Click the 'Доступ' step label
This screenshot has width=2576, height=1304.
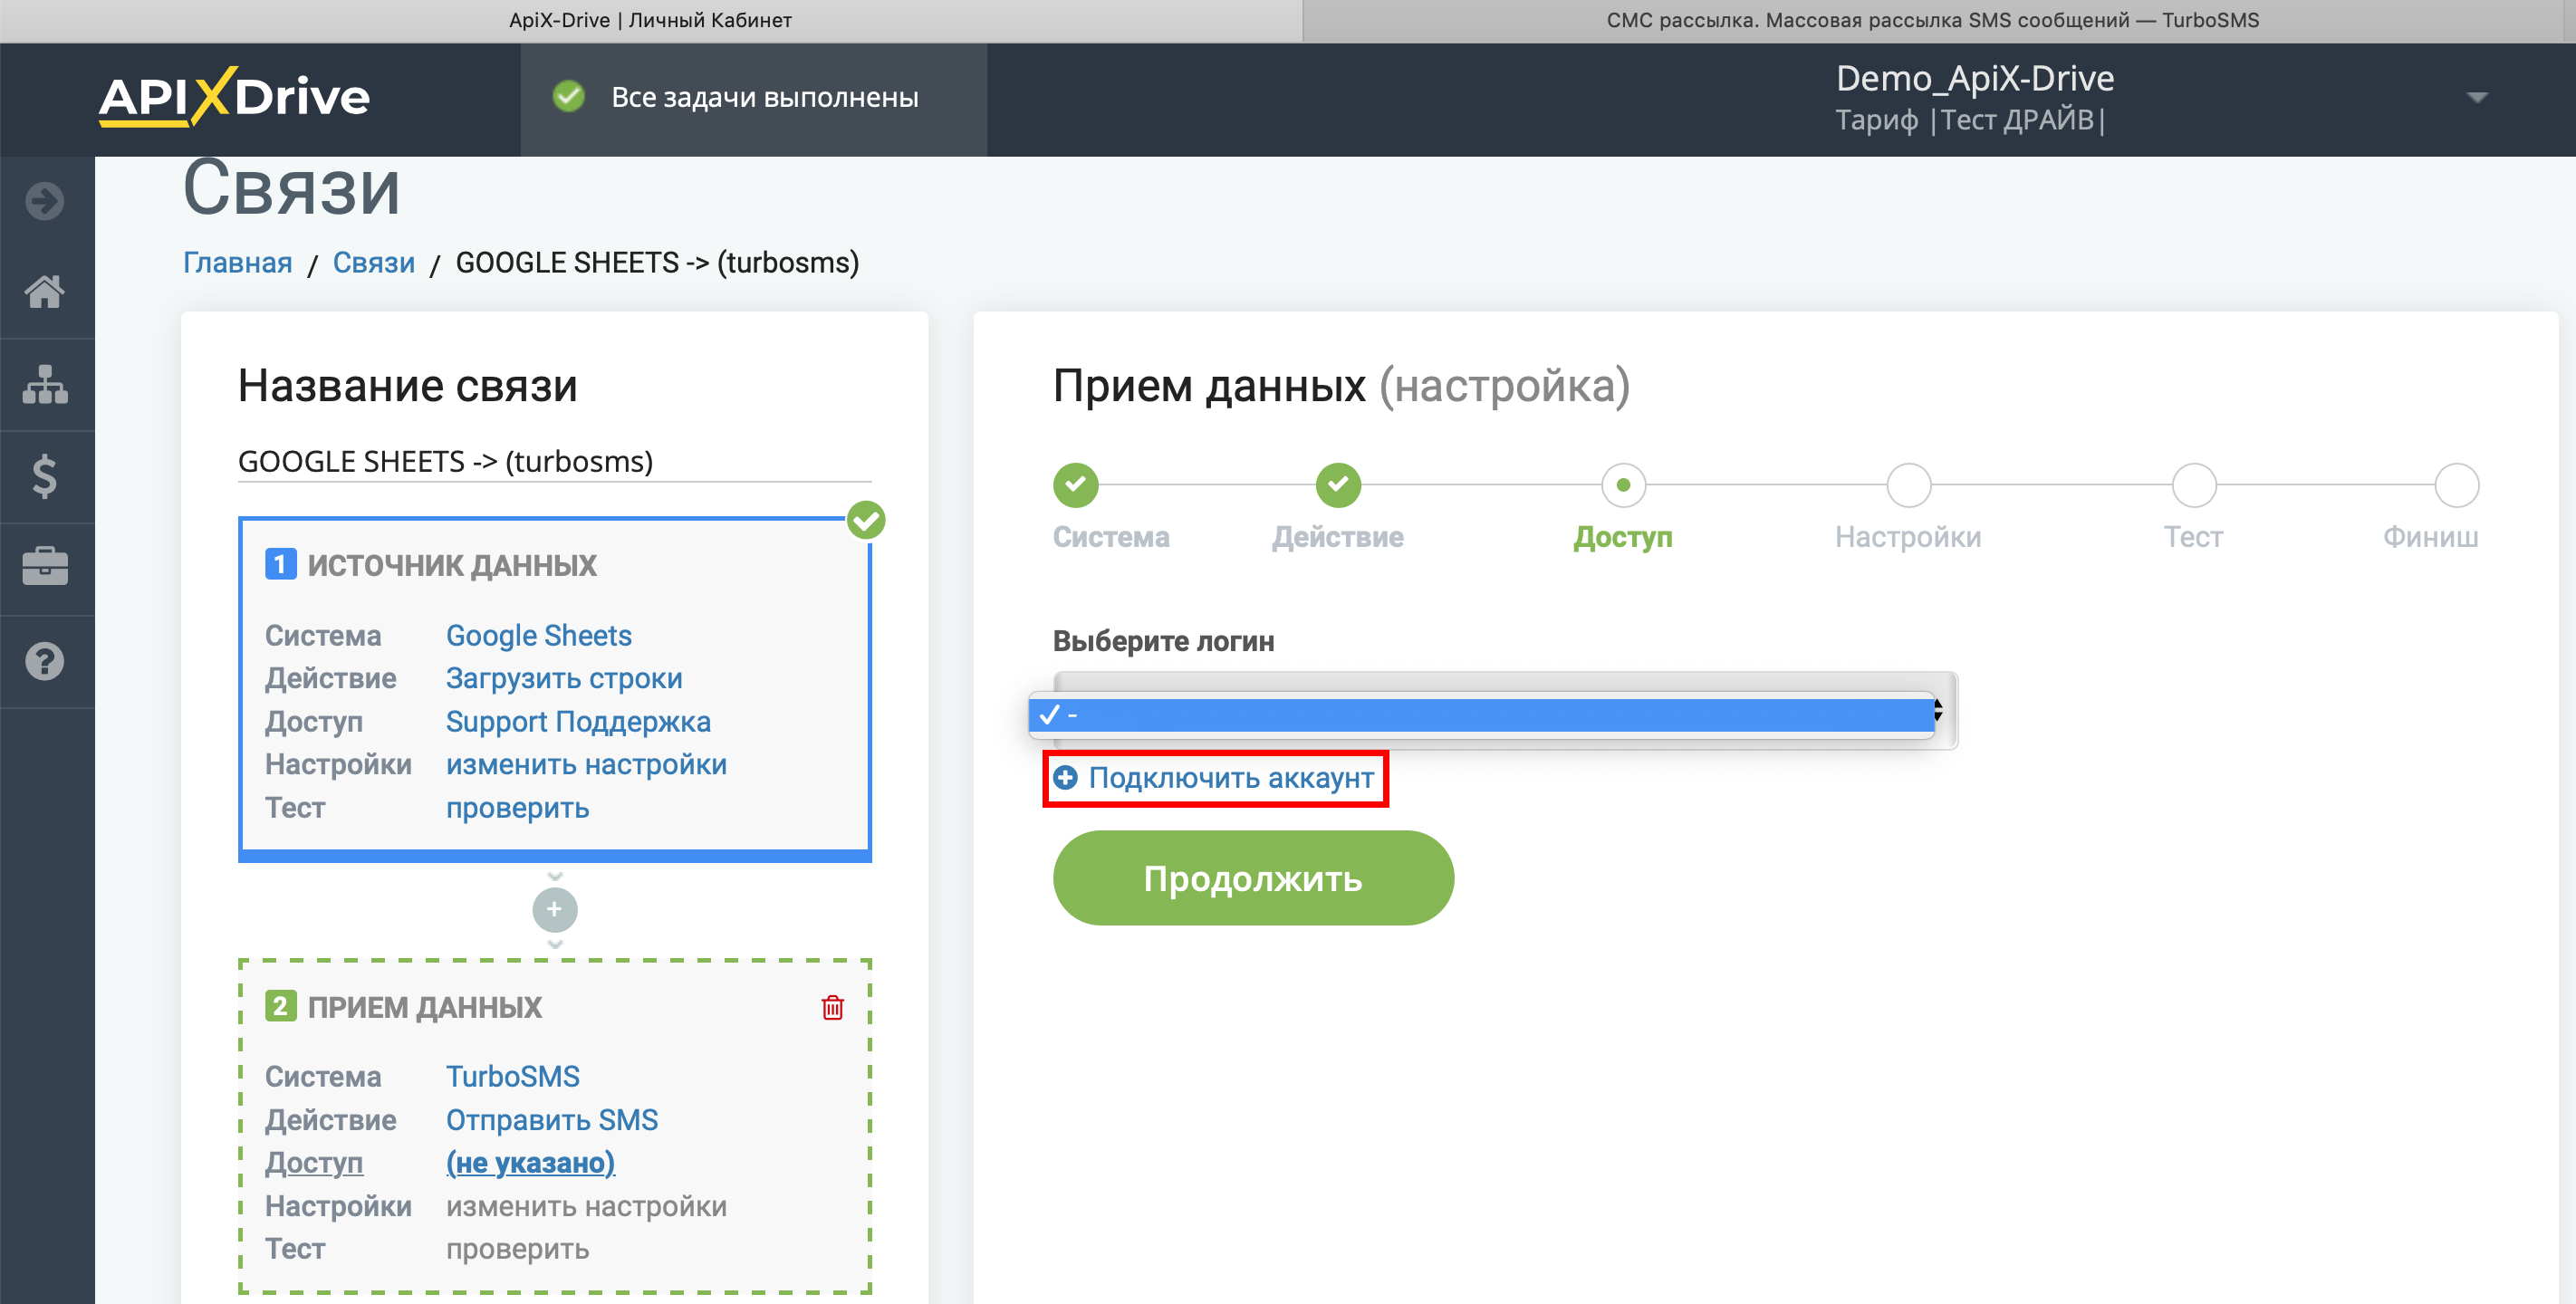coord(1623,537)
